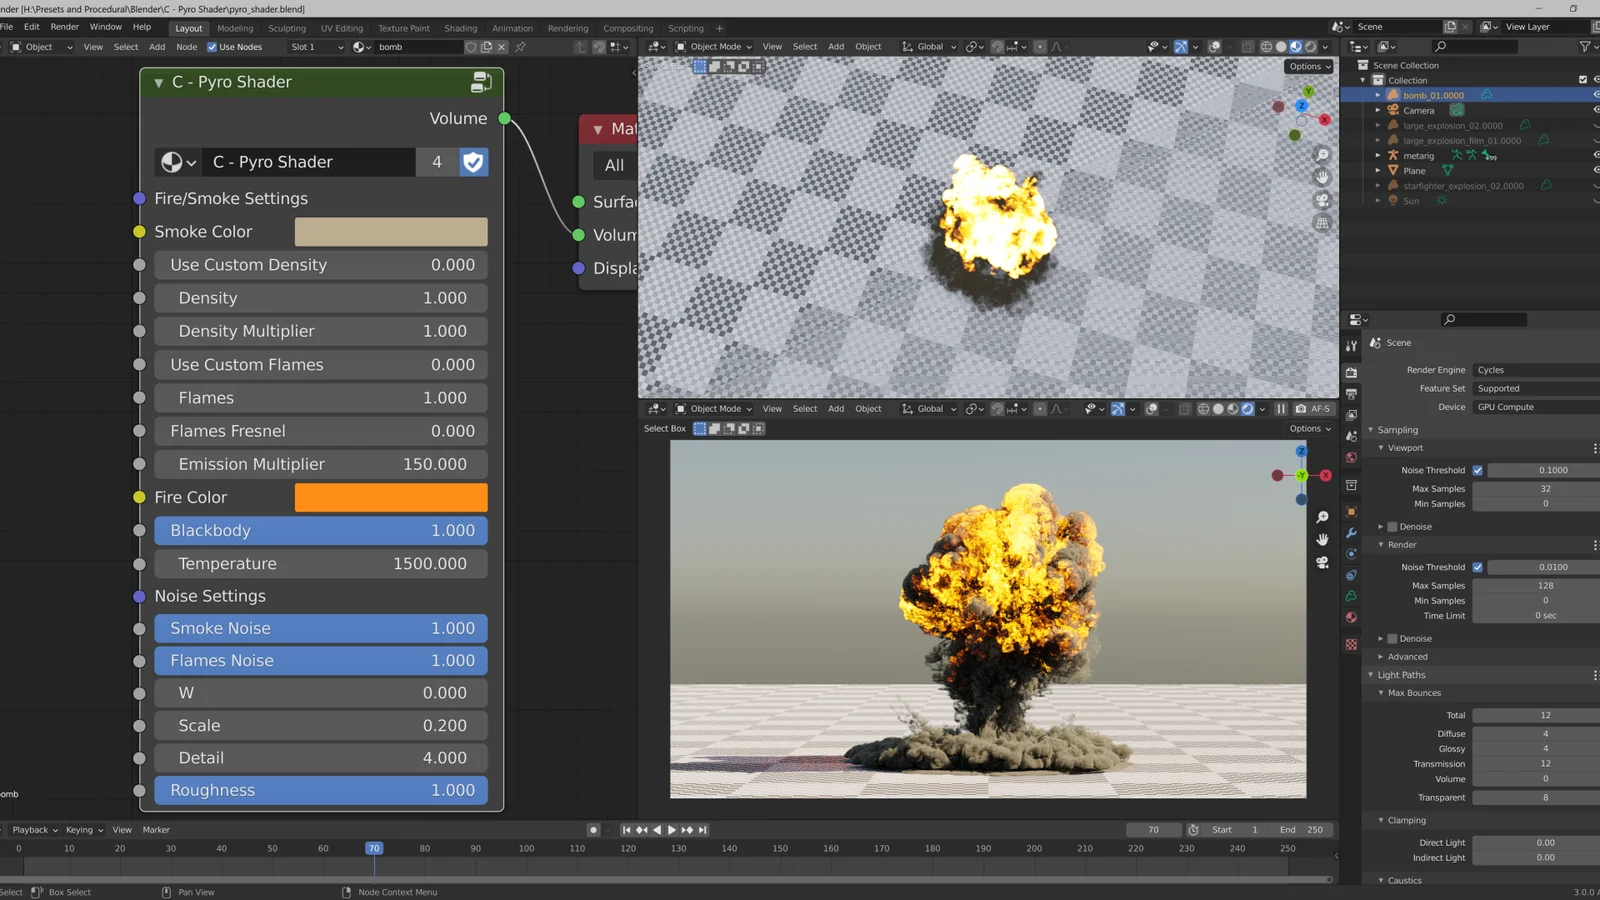1600x900 pixels.
Task: Switch the viewport to Rendered shading mode
Action: tap(1310, 46)
